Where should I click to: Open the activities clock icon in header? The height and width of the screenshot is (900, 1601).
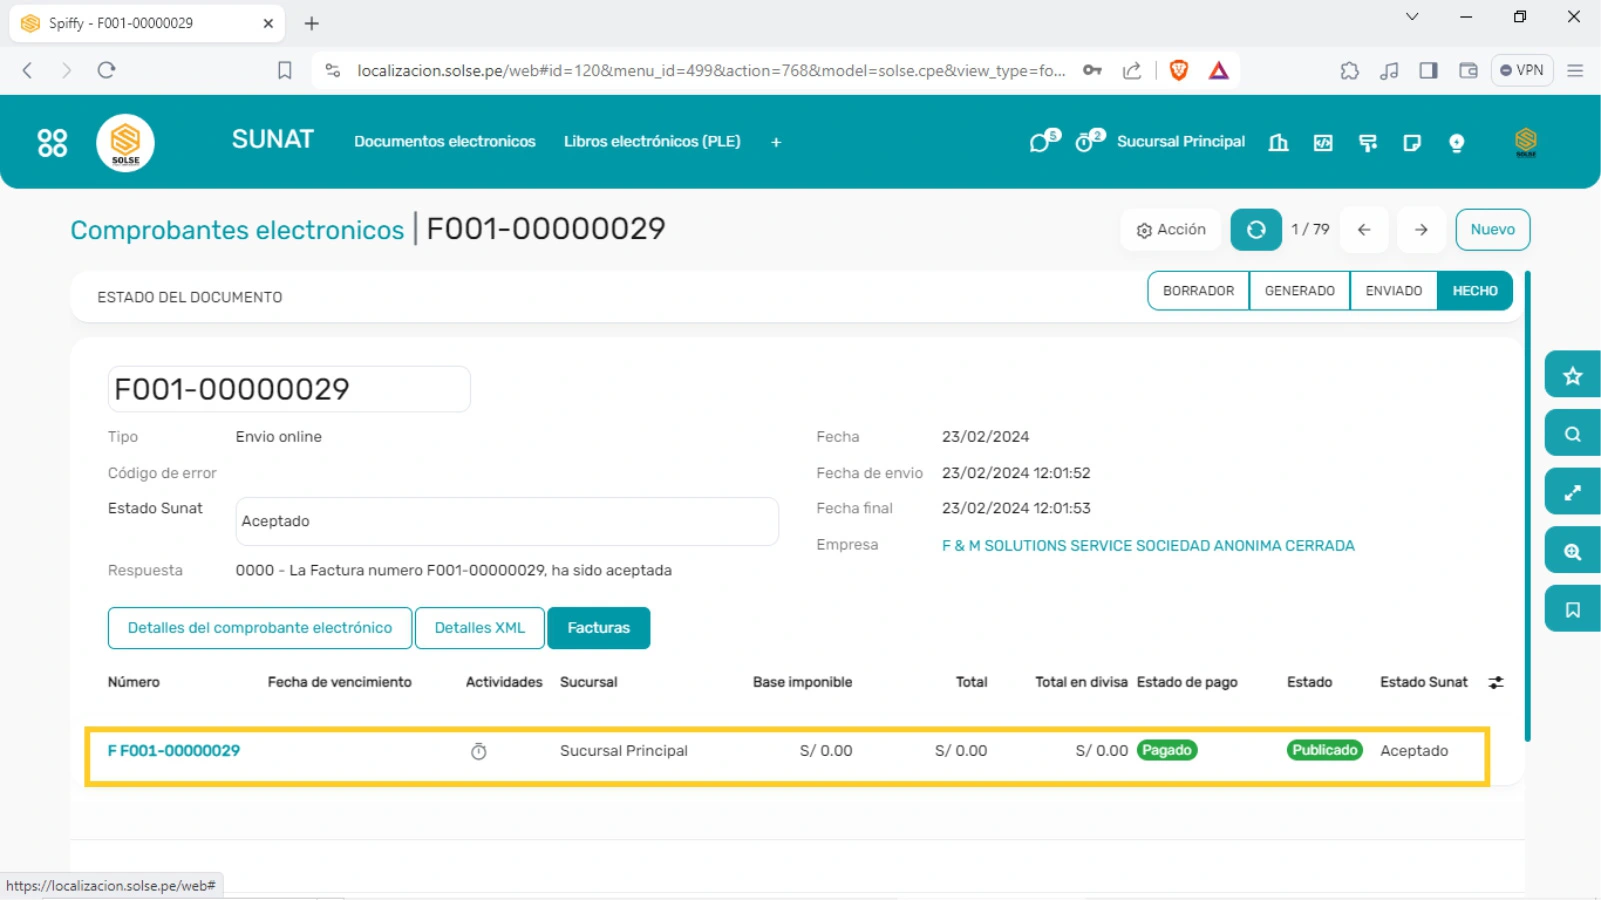[x=1086, y=142]
